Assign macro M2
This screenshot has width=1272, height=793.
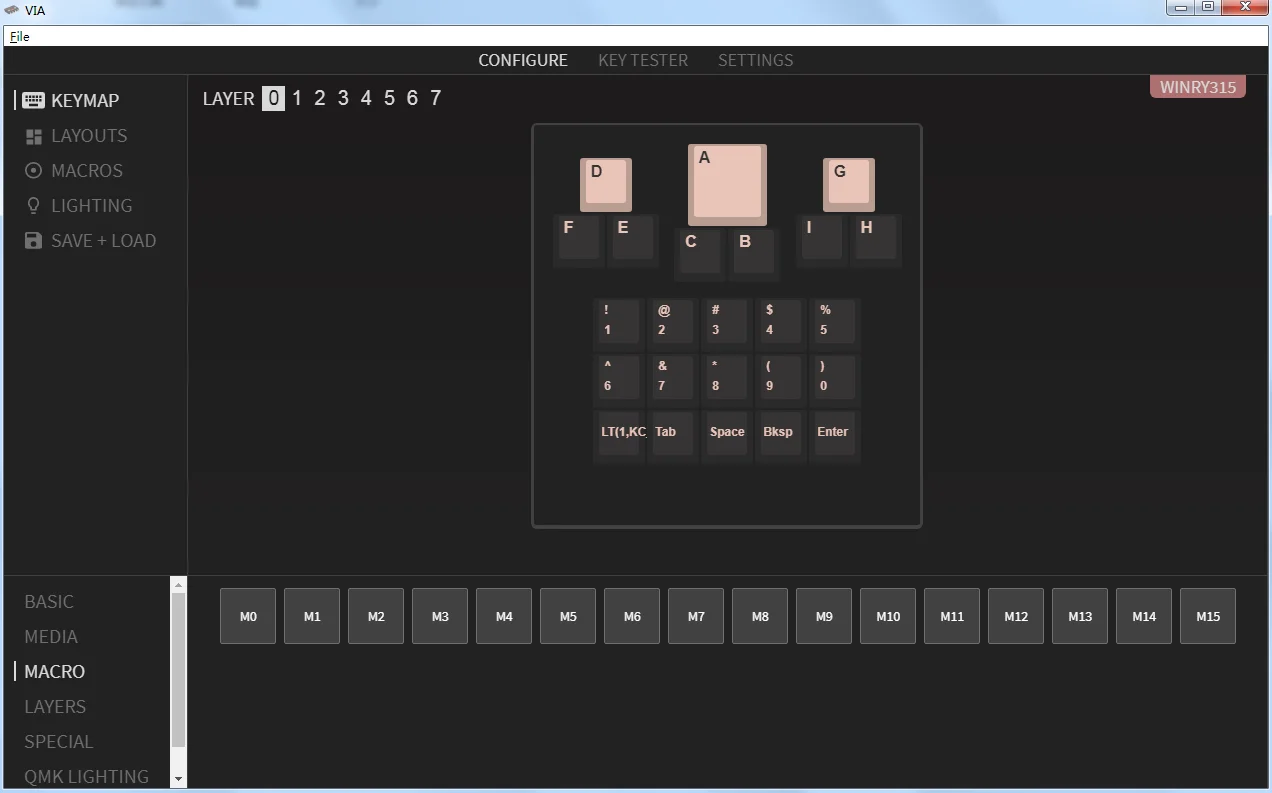pos(376,616)
